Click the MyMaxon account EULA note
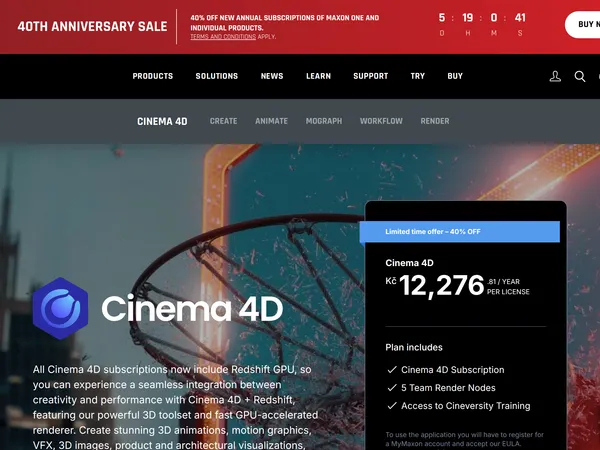This screenshot has width=600, height=450. (465, 439)
